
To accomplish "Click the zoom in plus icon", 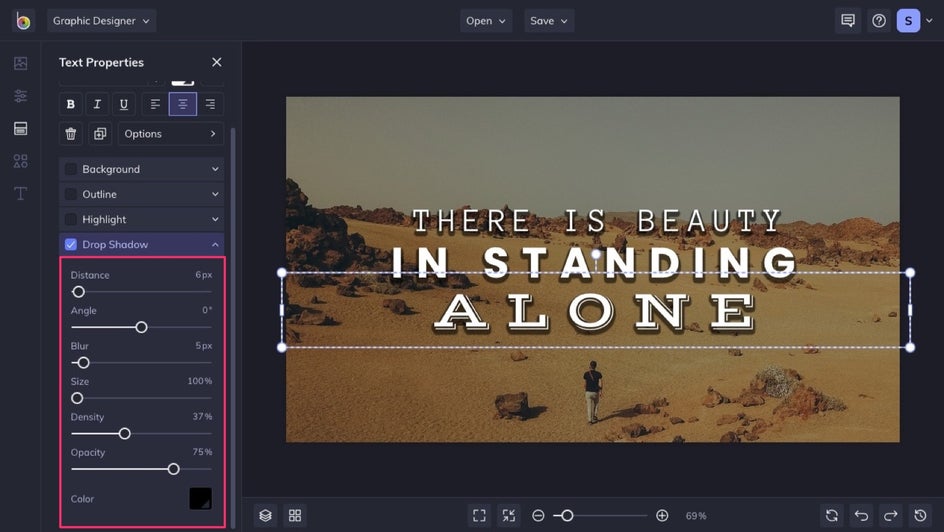I will [x=662, y=515].
